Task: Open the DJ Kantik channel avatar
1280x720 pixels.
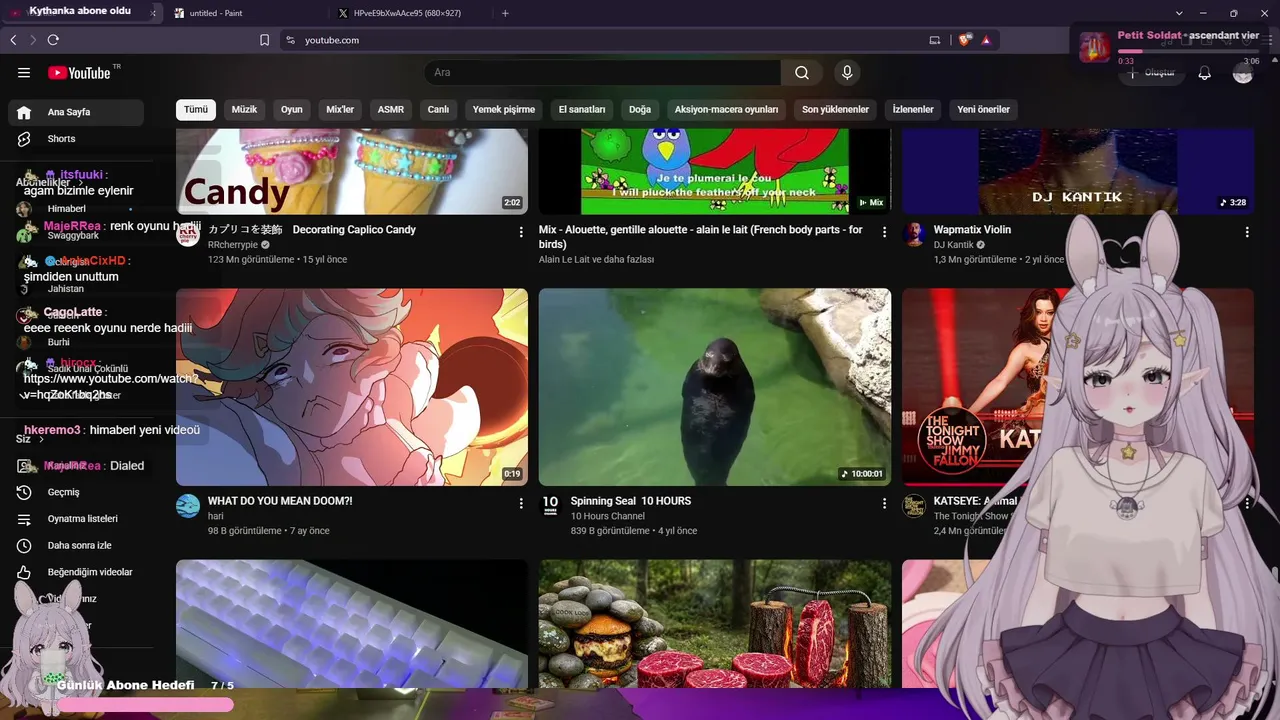Action: [x=914, y=235]
